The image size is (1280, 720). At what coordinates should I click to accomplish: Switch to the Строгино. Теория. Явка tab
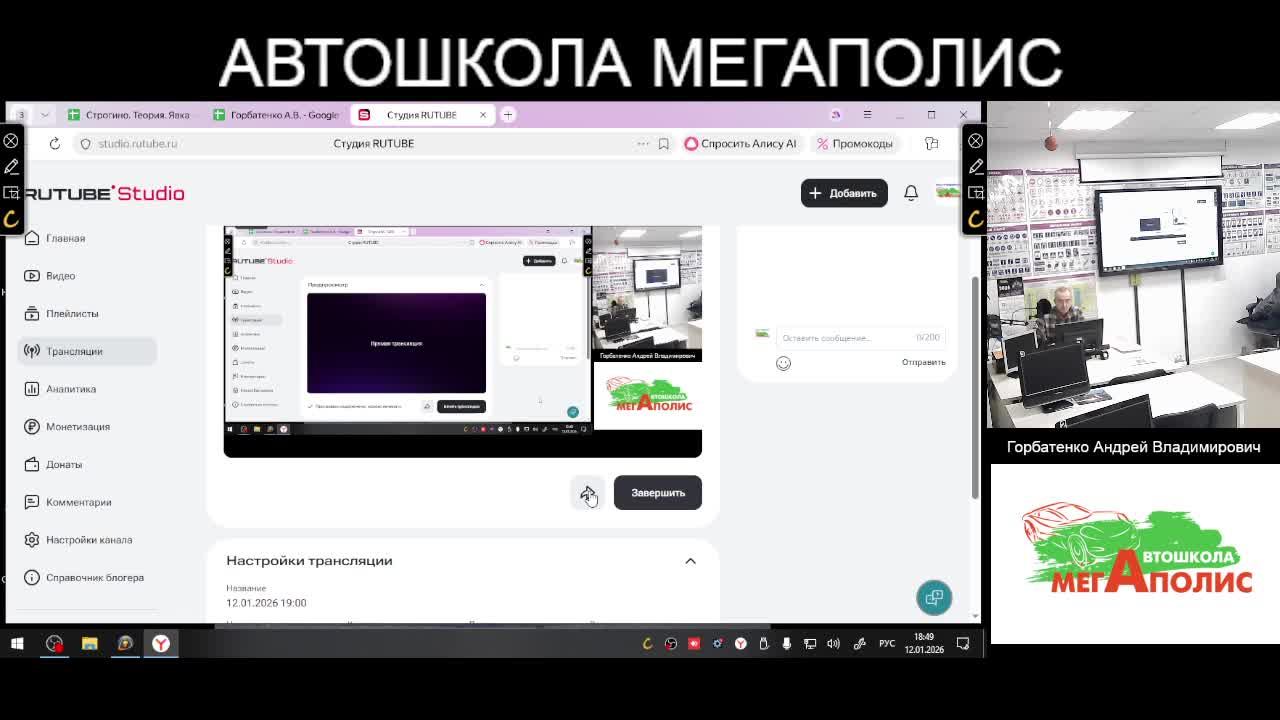[x=129, y=115]
